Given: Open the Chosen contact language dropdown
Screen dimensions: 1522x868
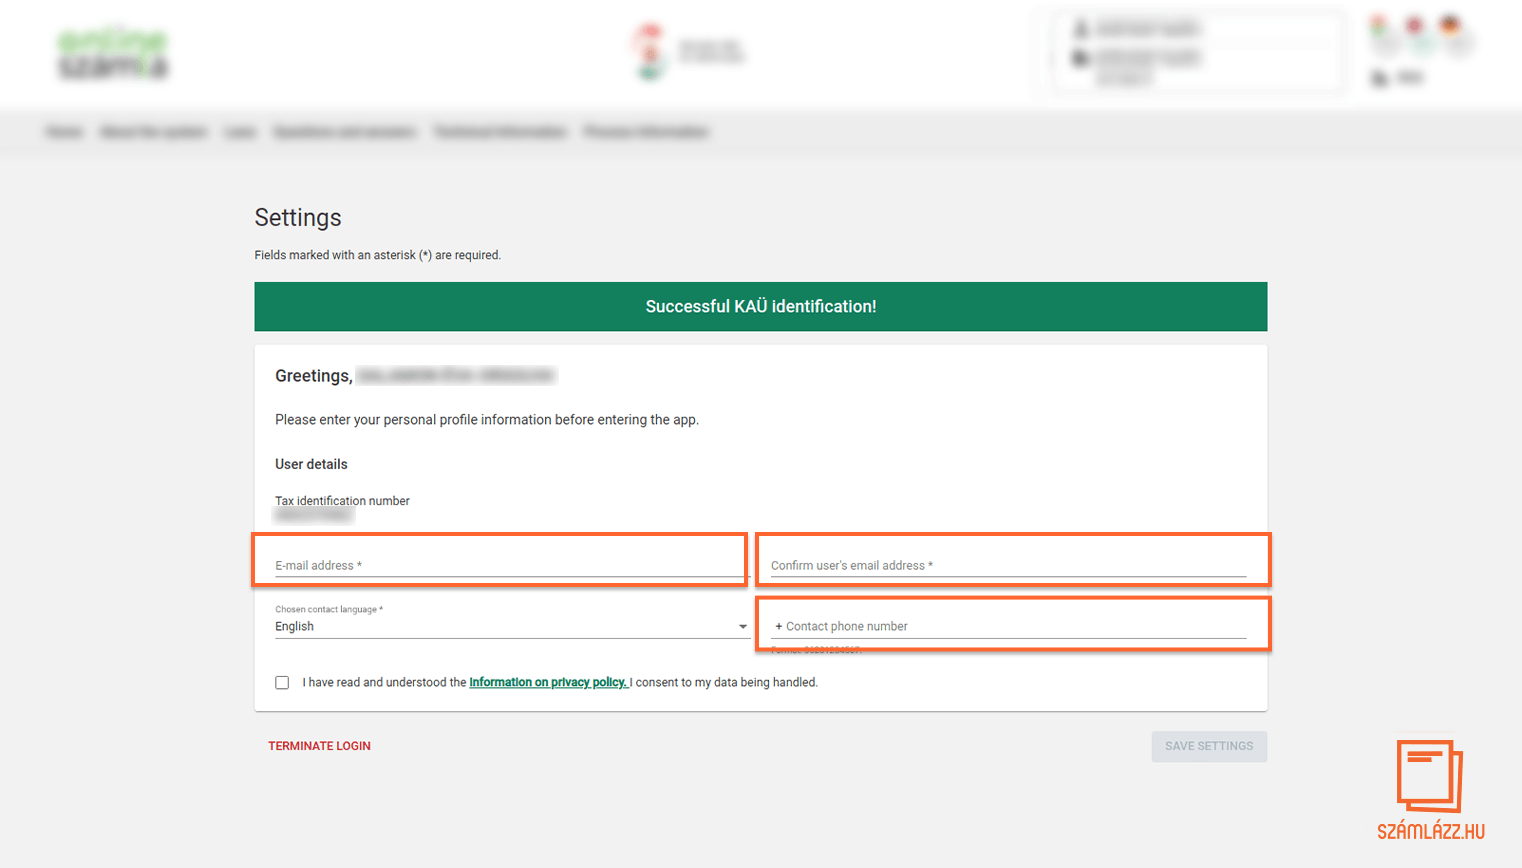Looking at the screenshot, I should click(505, 627).
